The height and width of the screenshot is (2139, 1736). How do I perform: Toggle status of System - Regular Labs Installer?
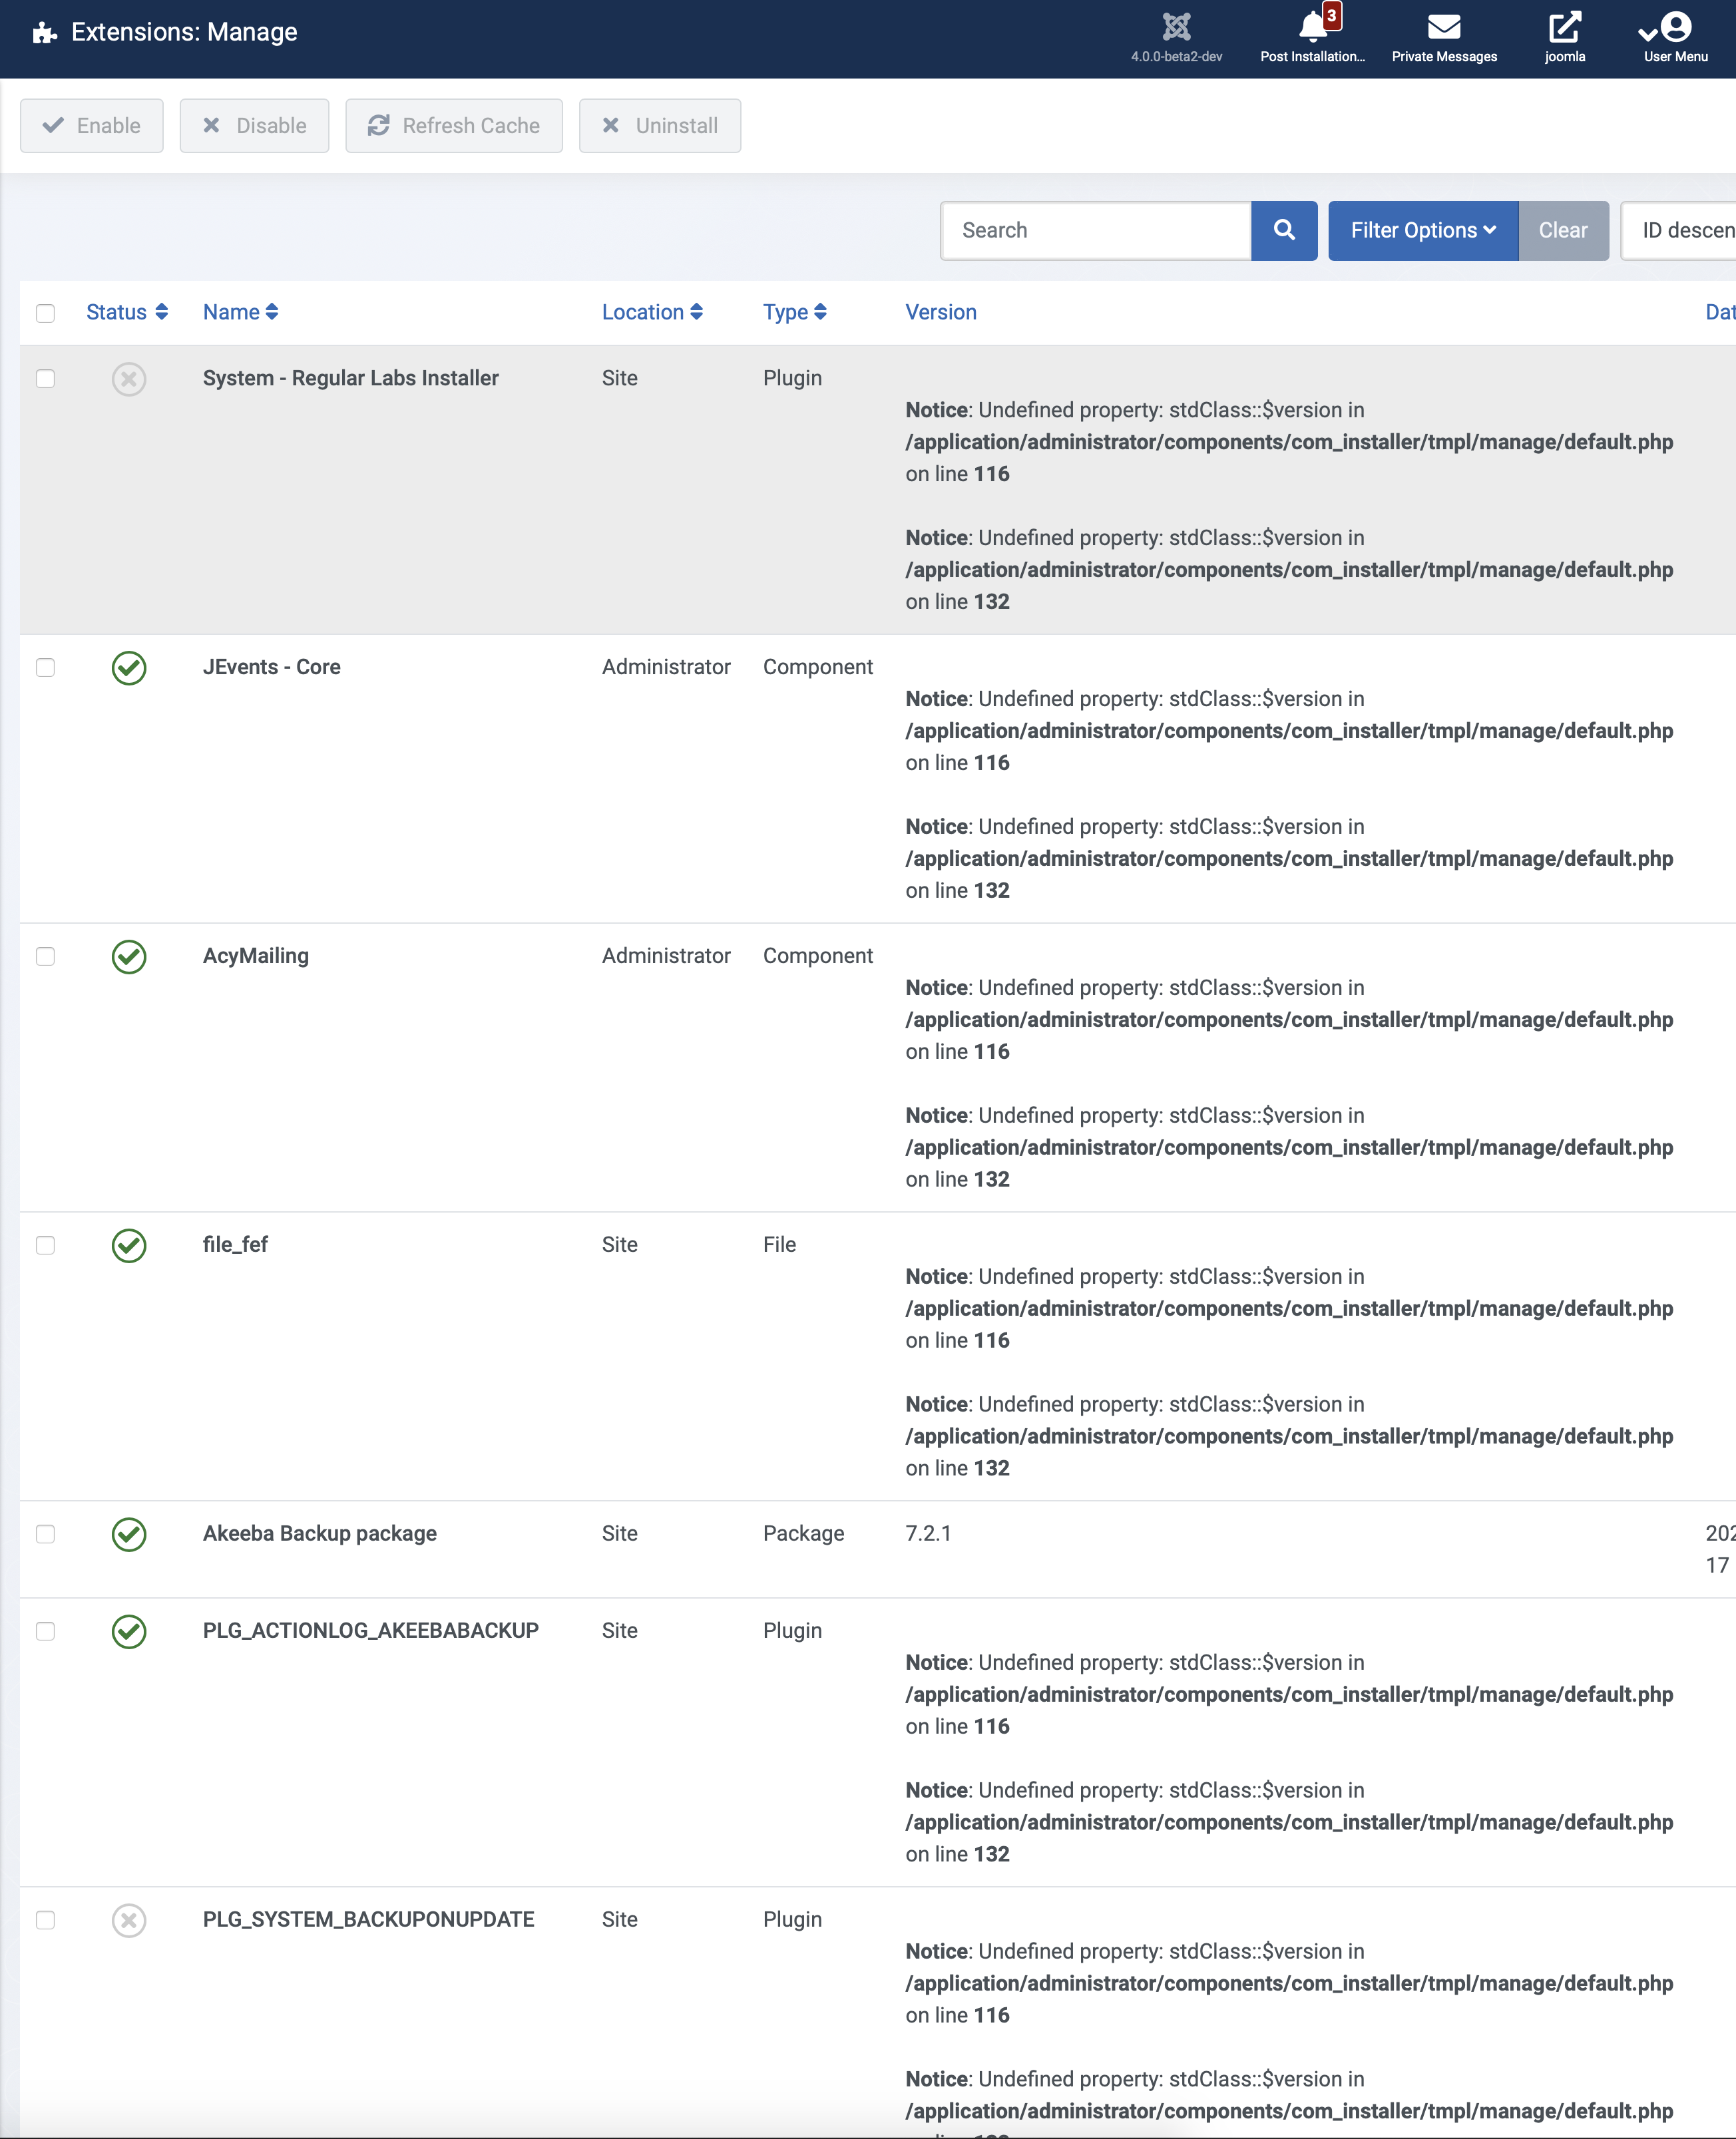click(x=129, y=379)
